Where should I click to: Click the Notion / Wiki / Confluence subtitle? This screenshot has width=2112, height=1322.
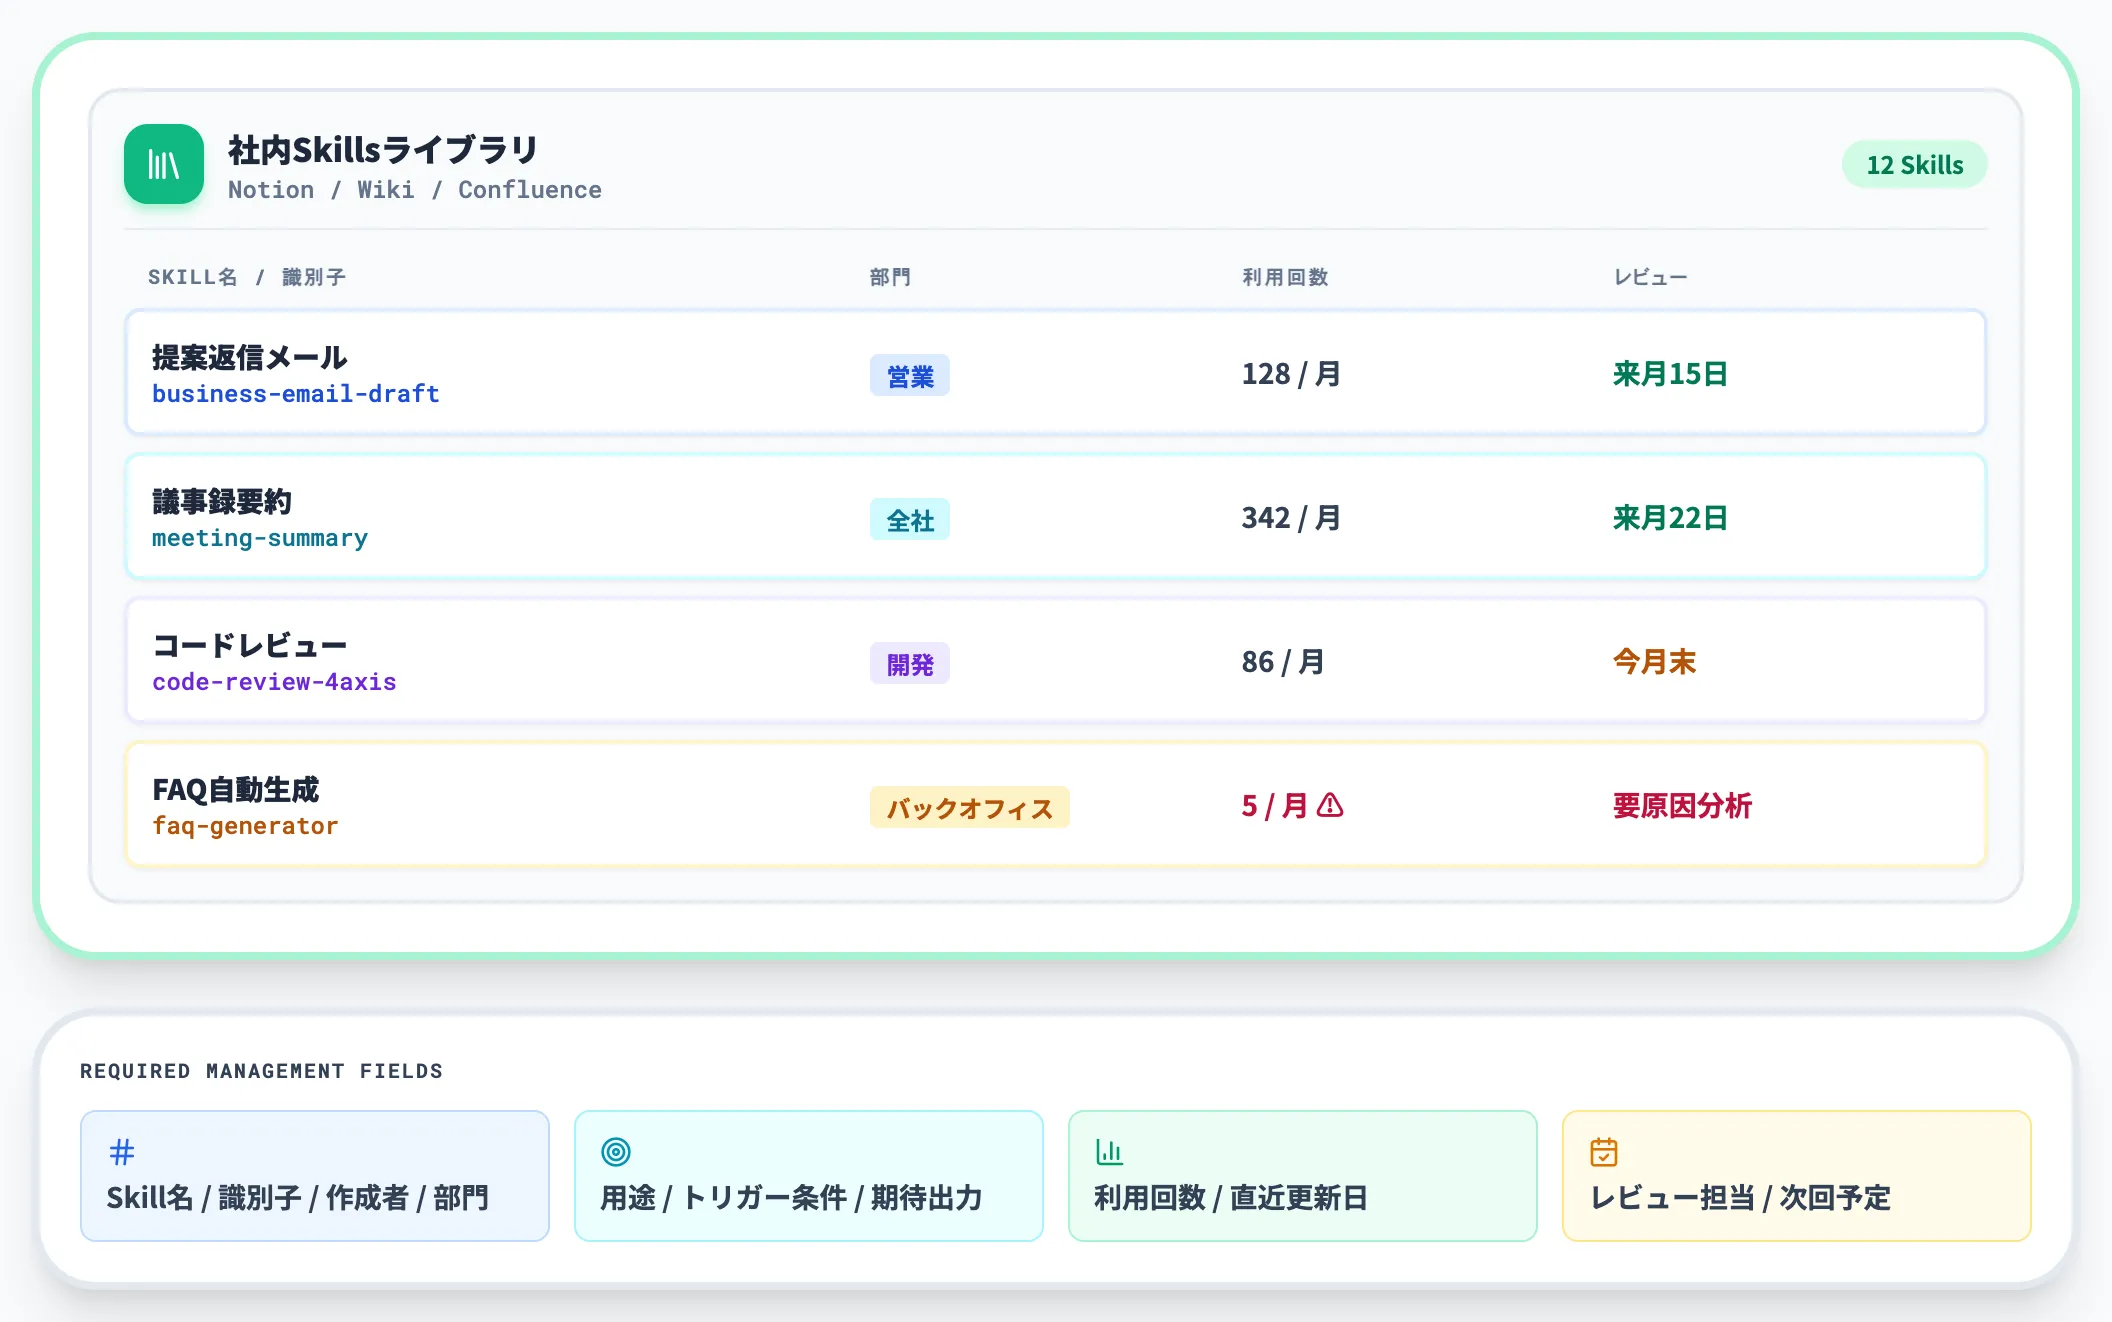[415, 190]
